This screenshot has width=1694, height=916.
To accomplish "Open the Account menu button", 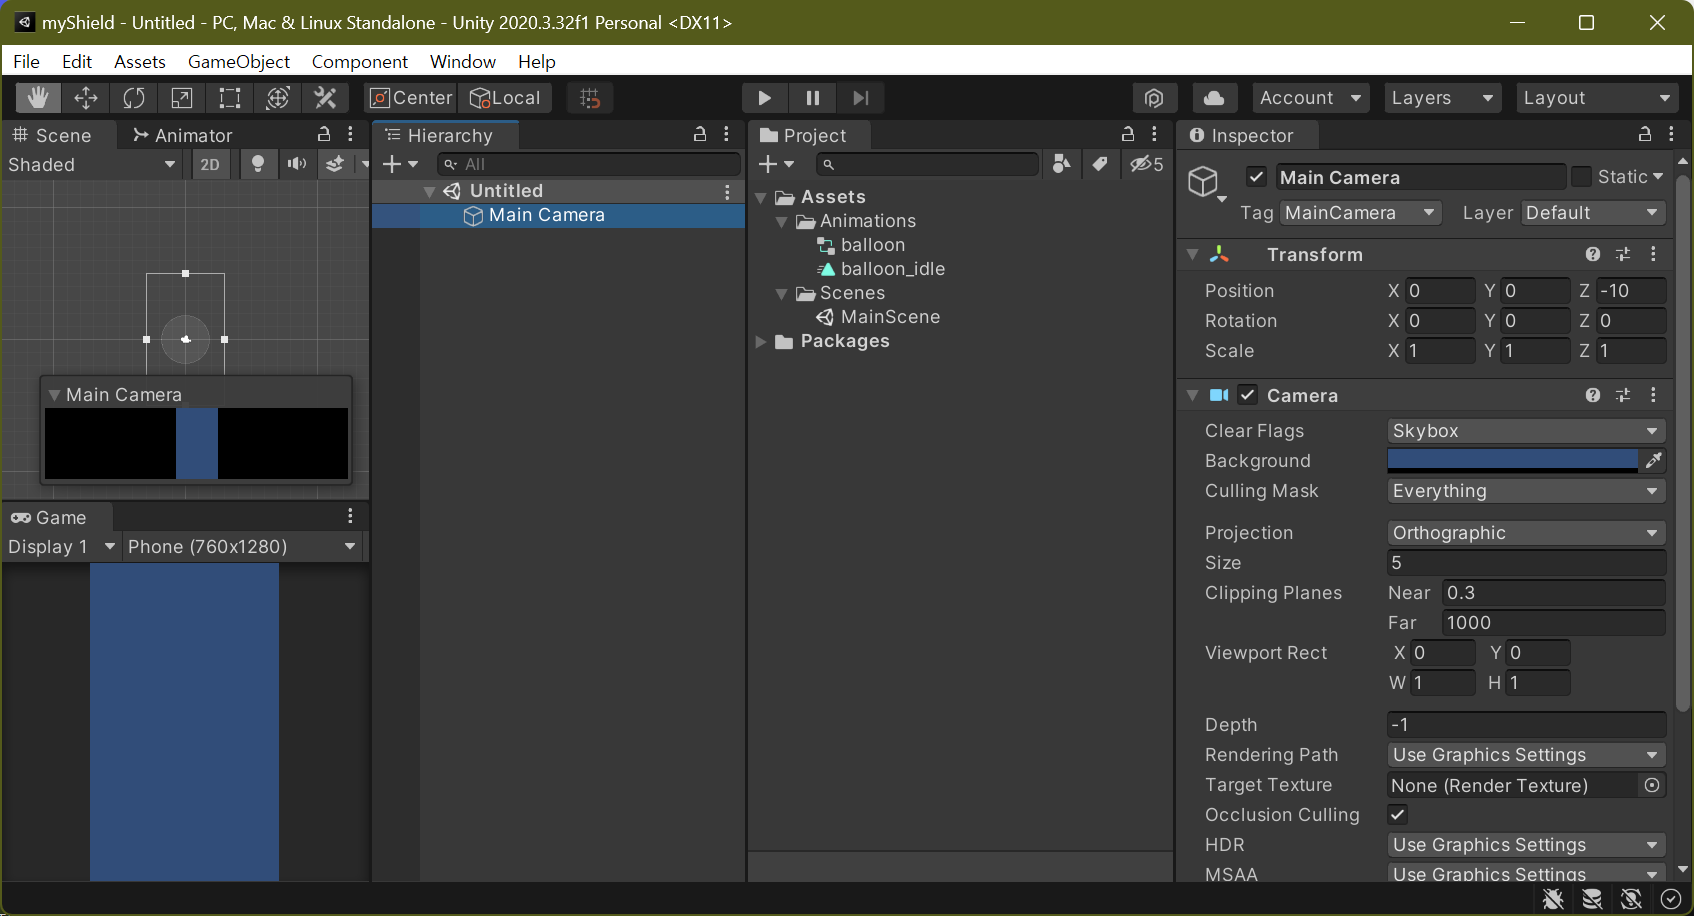I will pos(1311,98).
